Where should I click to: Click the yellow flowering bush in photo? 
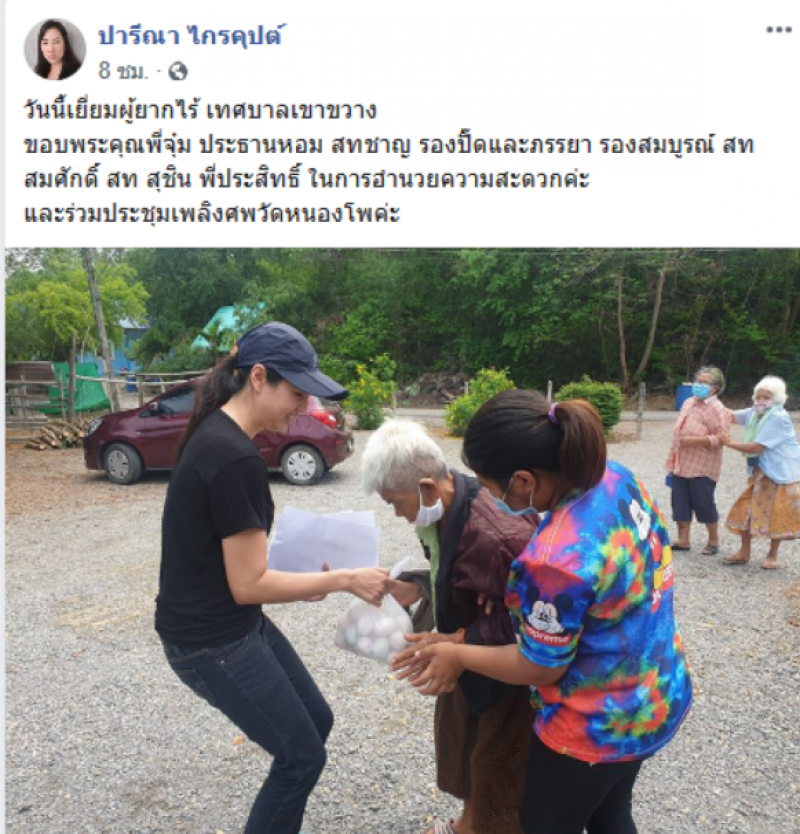367,391
